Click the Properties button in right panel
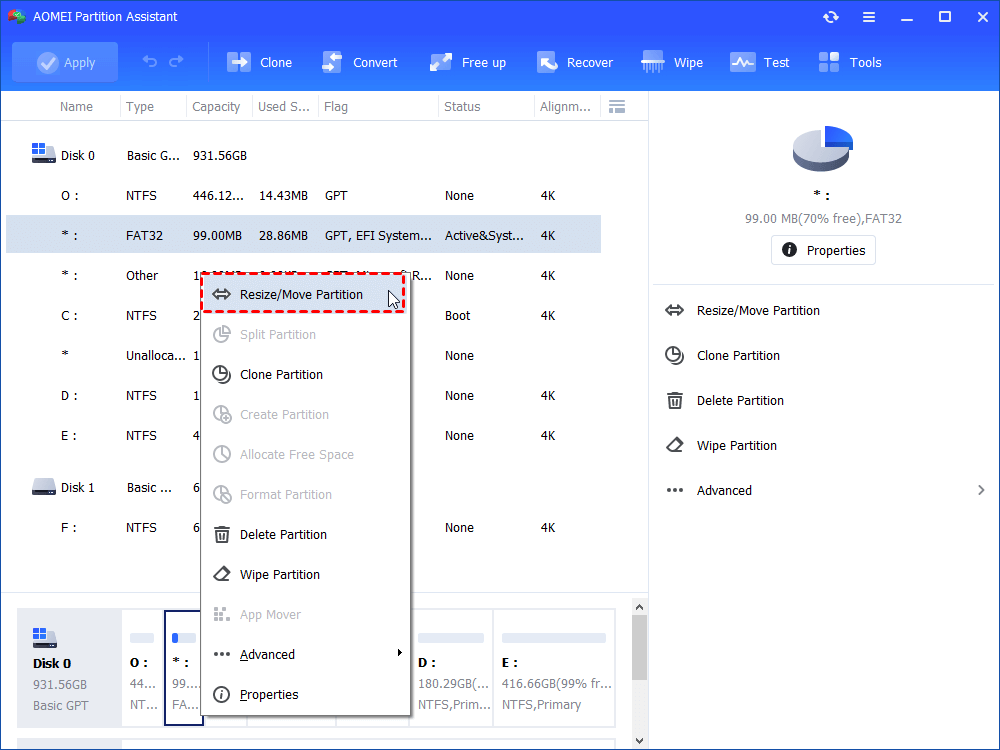 pos(823,250)
